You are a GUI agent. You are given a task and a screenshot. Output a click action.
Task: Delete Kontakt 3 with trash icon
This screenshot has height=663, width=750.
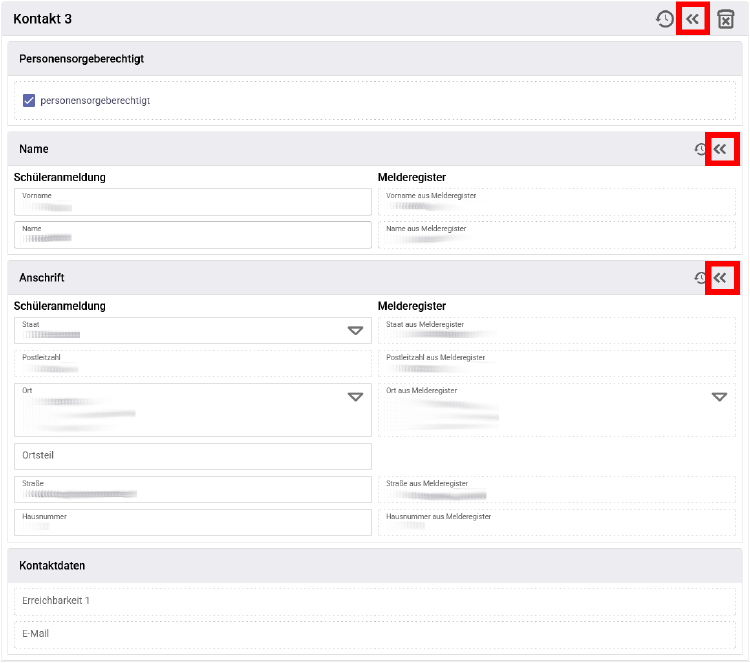coord(725,19)
